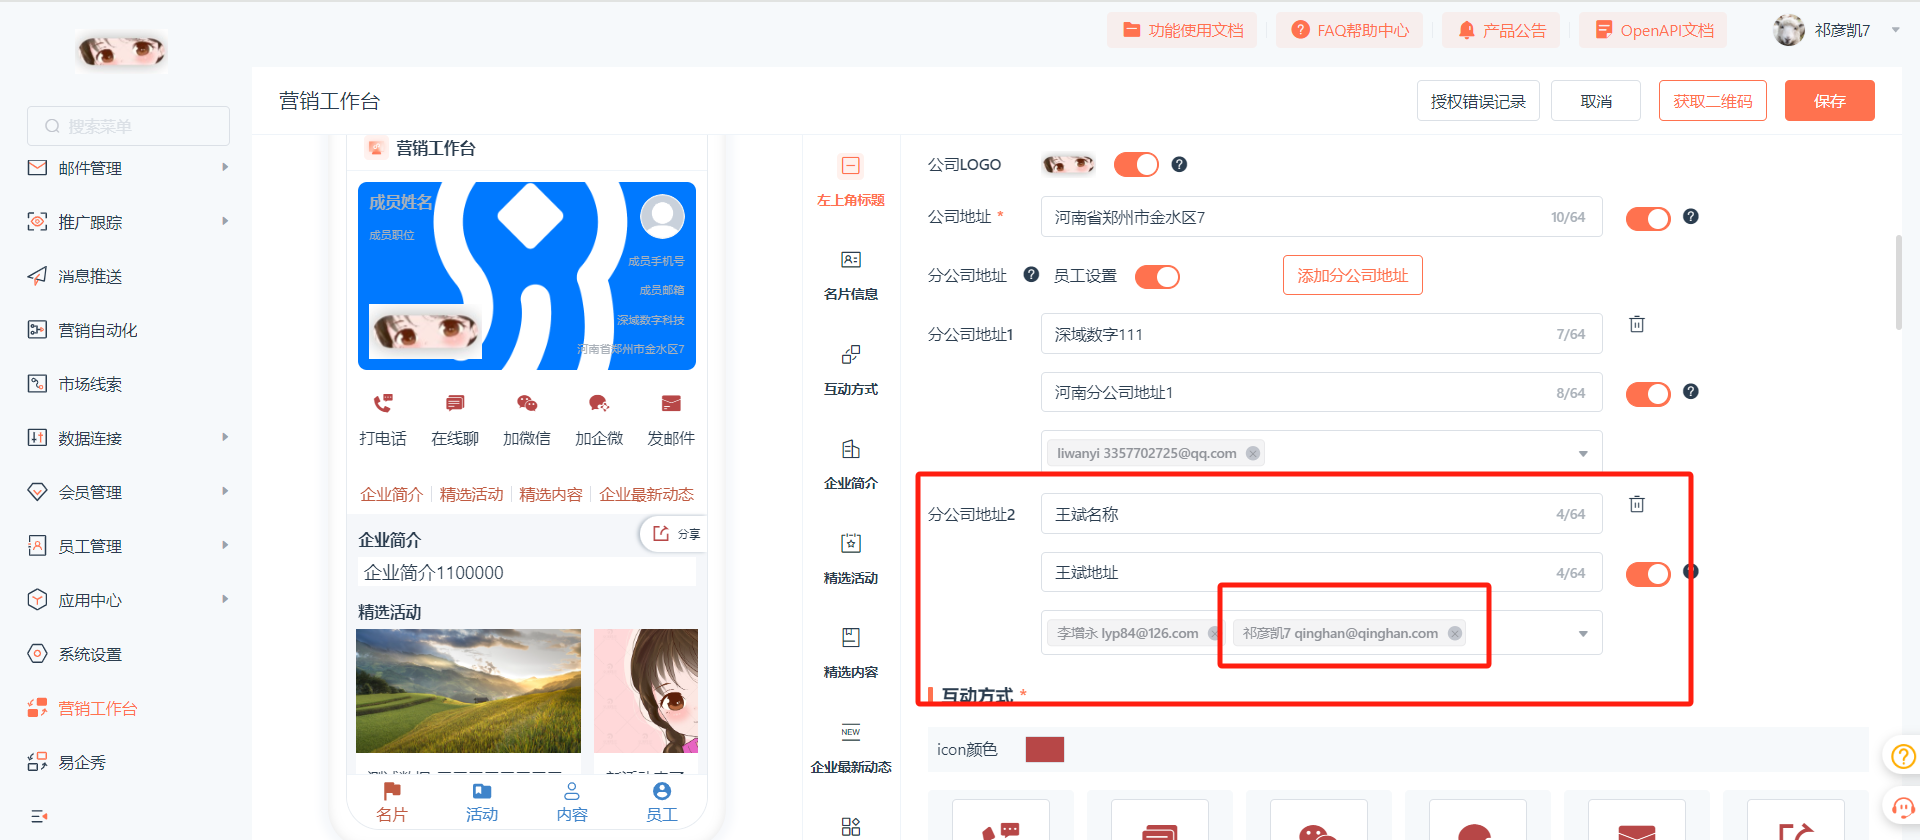The height and width of the screenshot is (840, 1920).
Task: Click the 易企秀 sidebar icon
Action: [x=37, y=762]
